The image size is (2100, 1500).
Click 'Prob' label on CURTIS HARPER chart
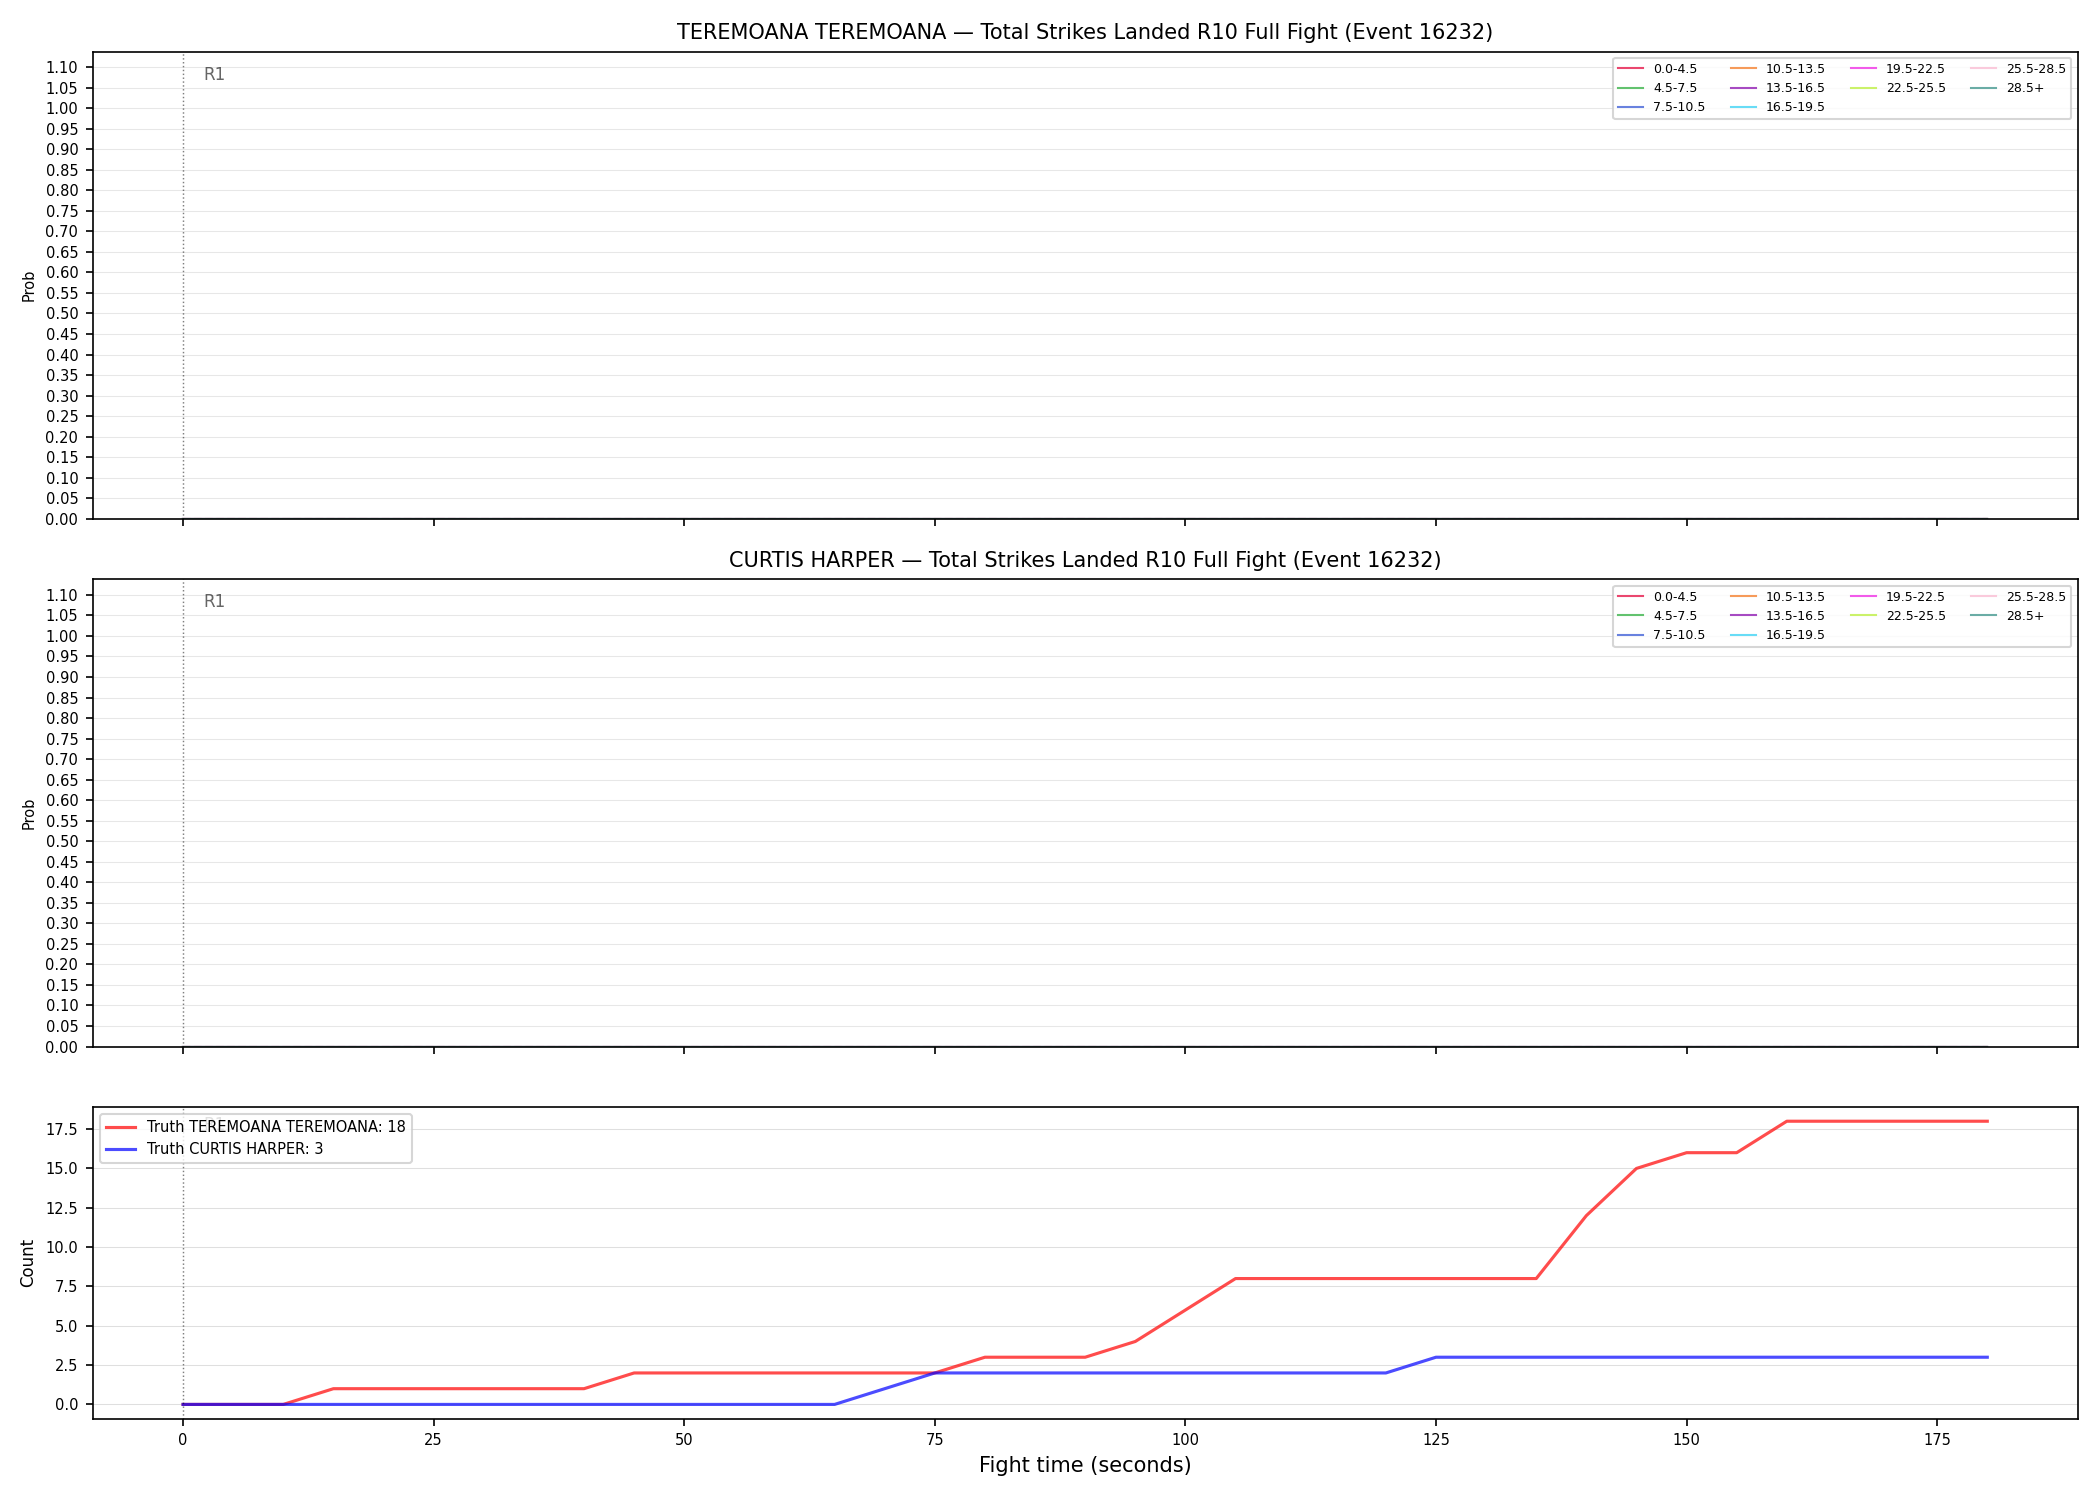(x=29, y=814)
